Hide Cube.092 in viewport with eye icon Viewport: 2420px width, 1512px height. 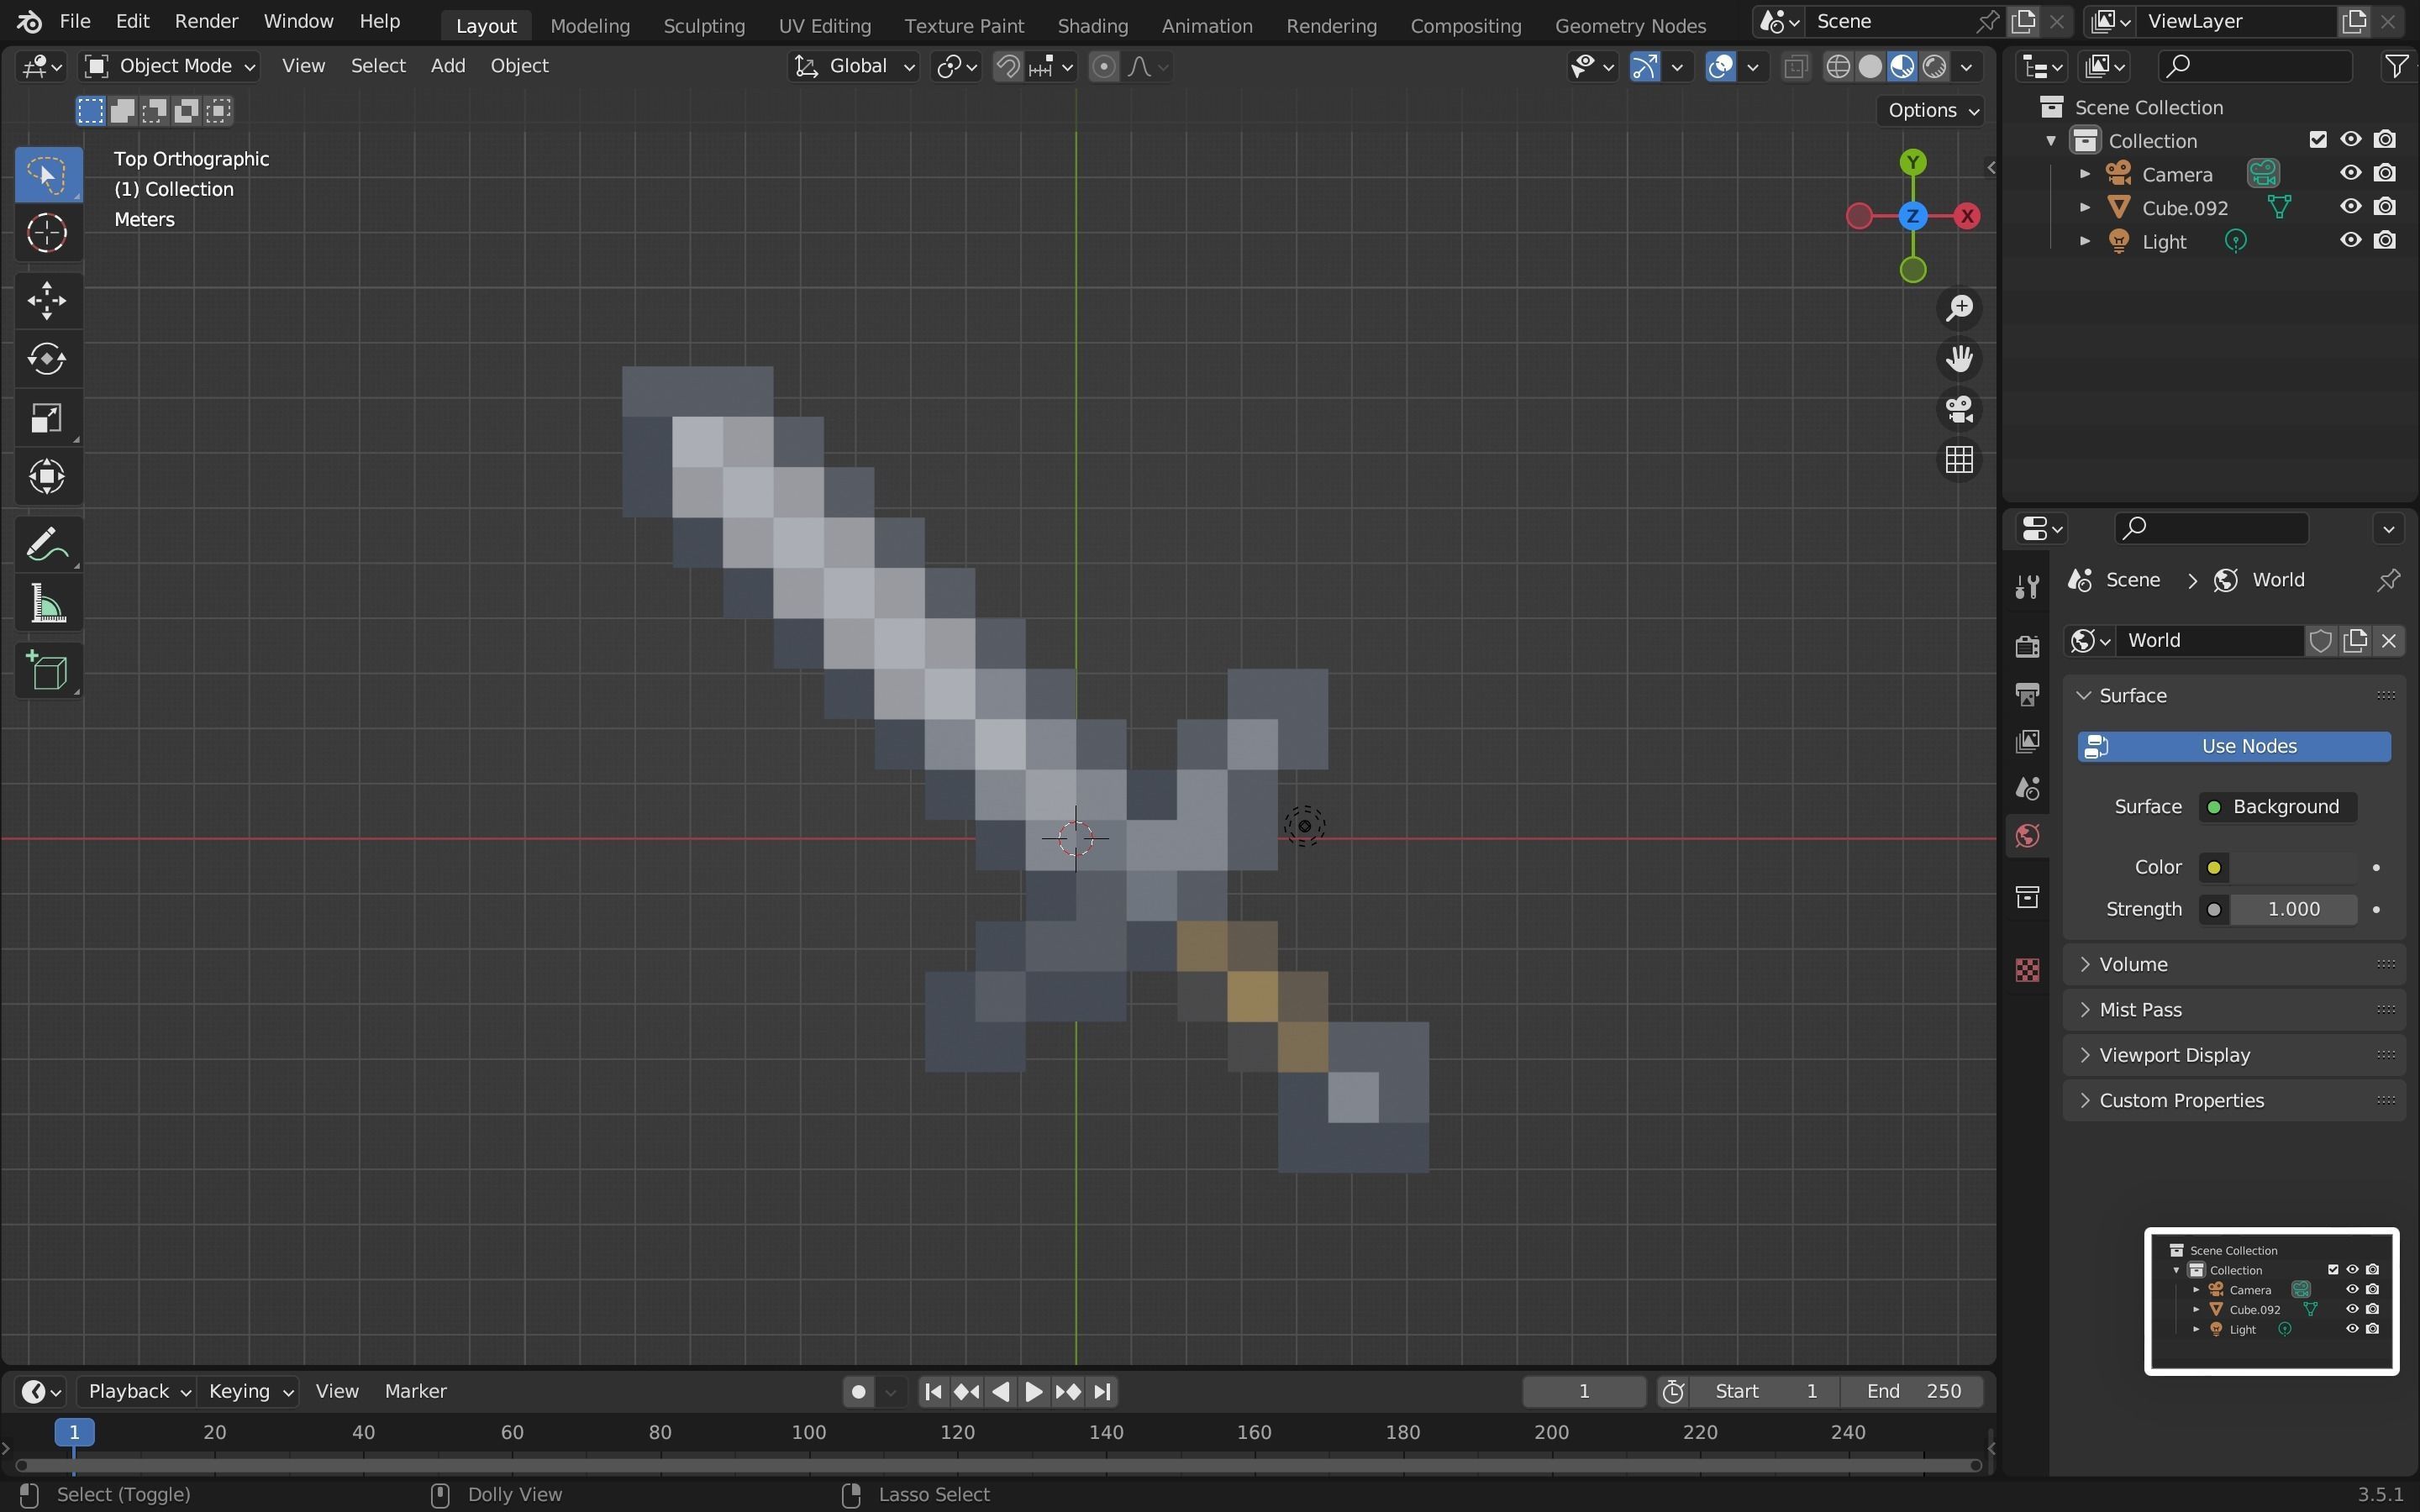(2350, 207)
